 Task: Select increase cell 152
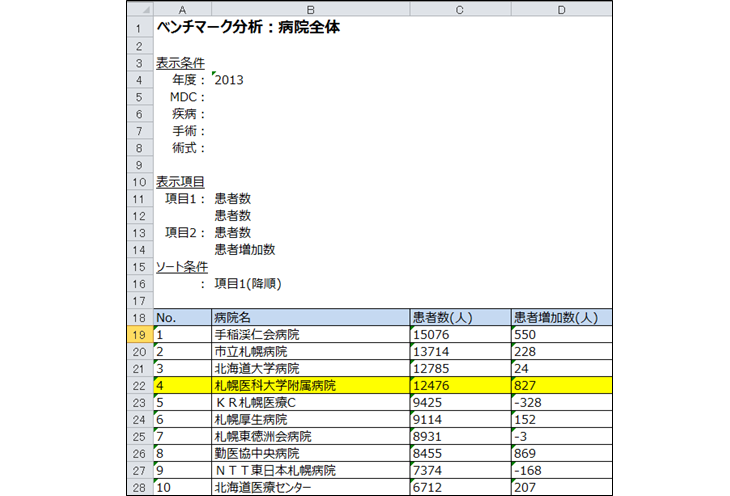(x=561, y=420)
